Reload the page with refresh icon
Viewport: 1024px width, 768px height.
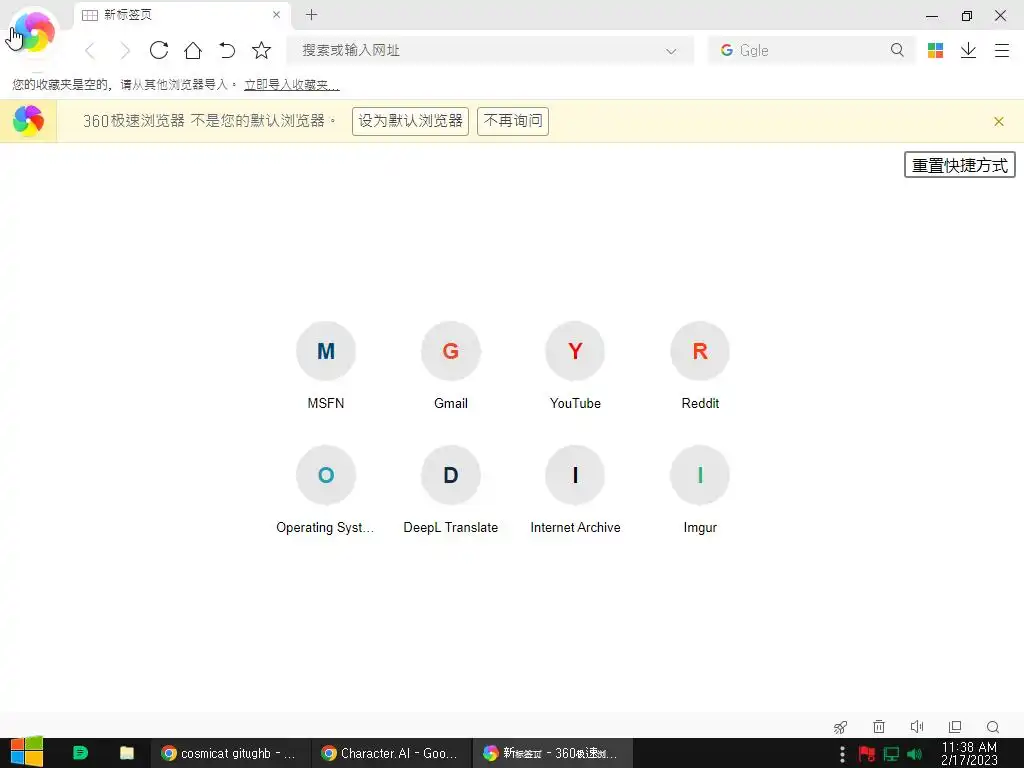tap(159, 50)
